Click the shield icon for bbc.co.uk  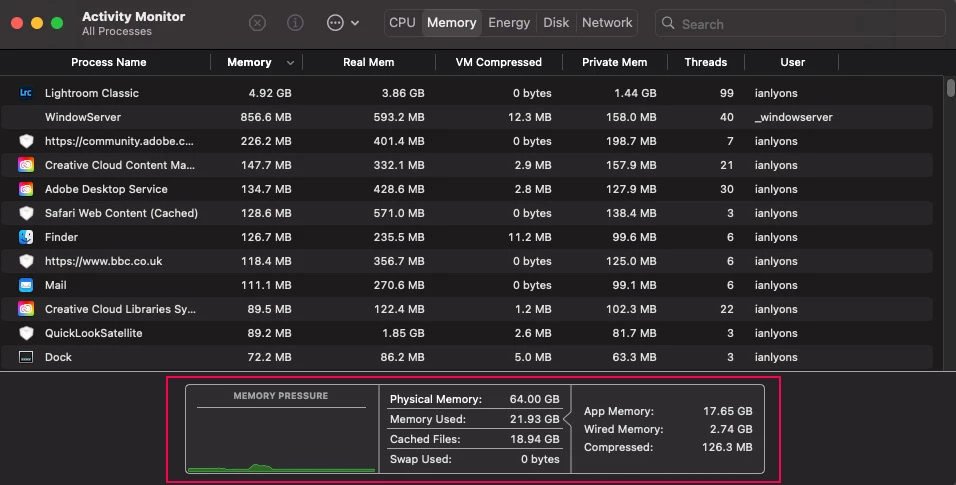[26, 261]
